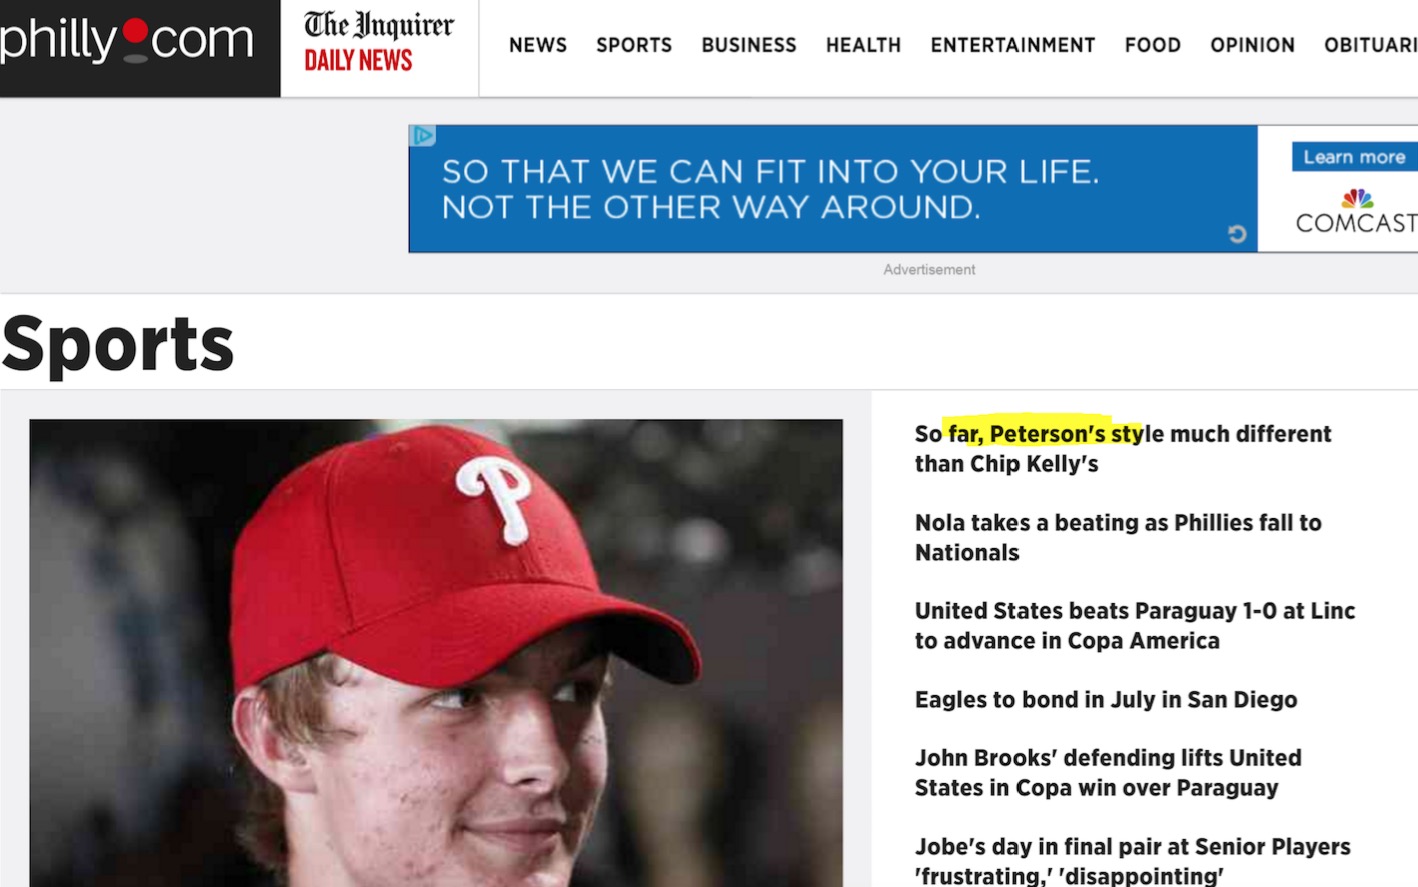Read Eagles to bond in San Diego
The width and height of the screenshot is (1418, 887).
click(1105, 699)
